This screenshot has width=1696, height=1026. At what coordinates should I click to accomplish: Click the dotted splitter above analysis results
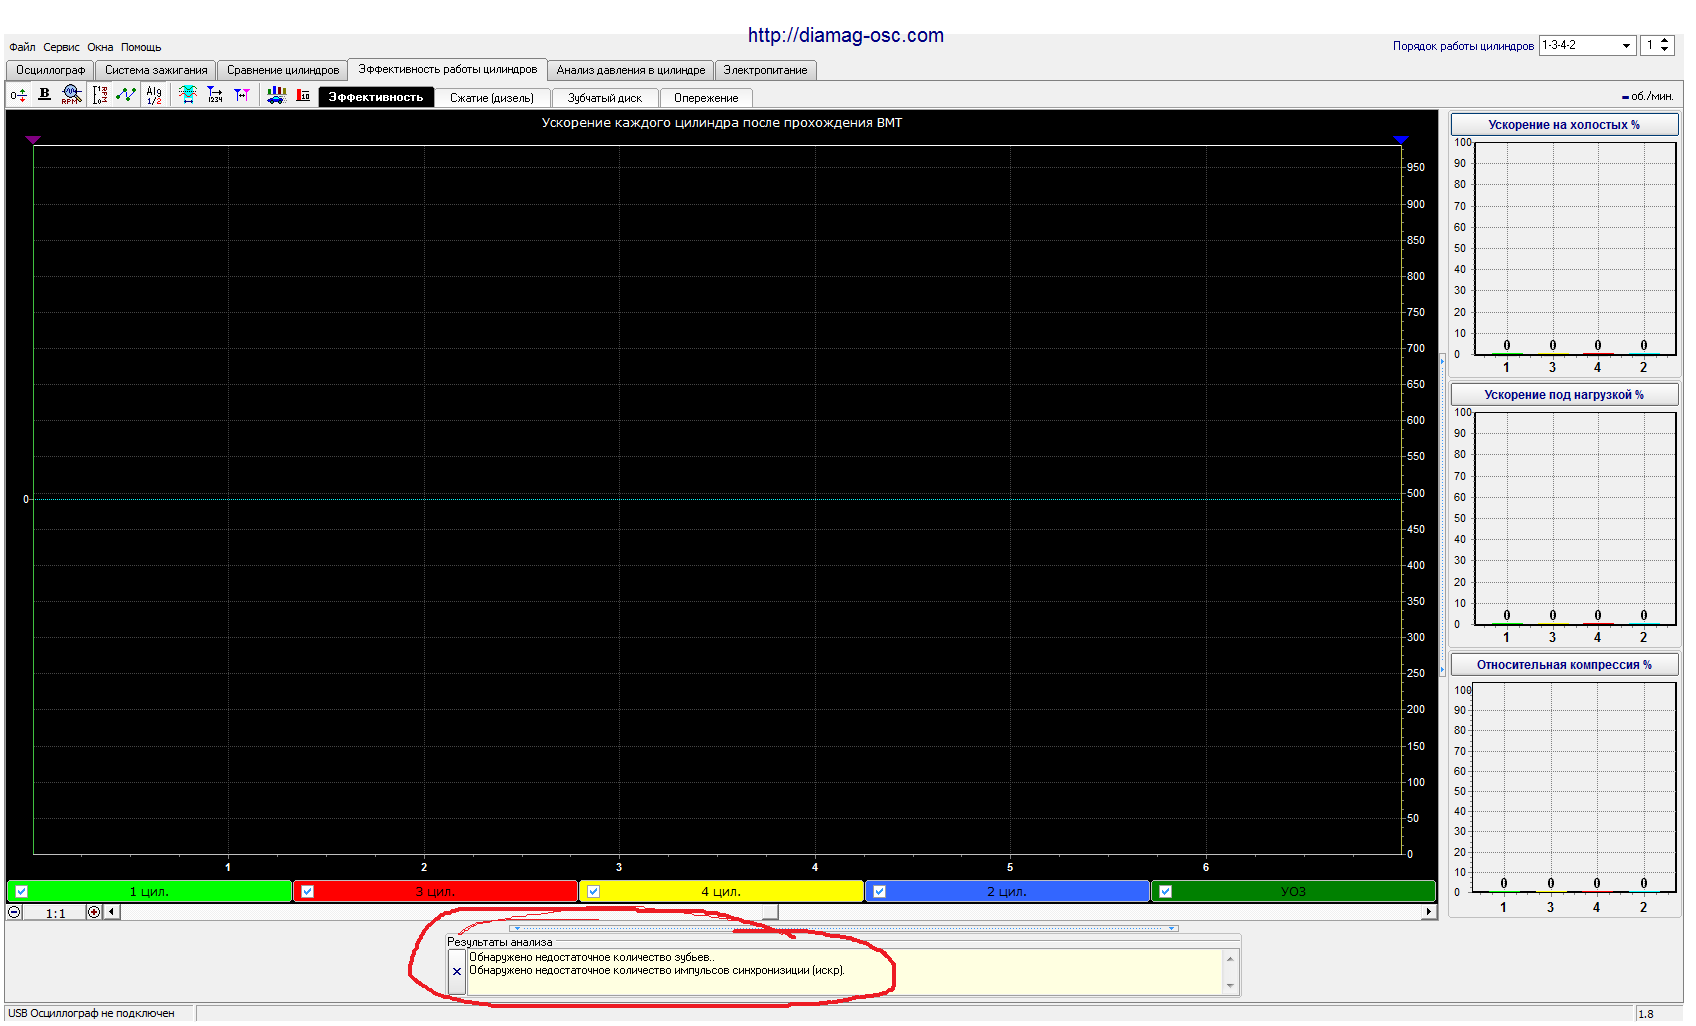tap(844, 928)
